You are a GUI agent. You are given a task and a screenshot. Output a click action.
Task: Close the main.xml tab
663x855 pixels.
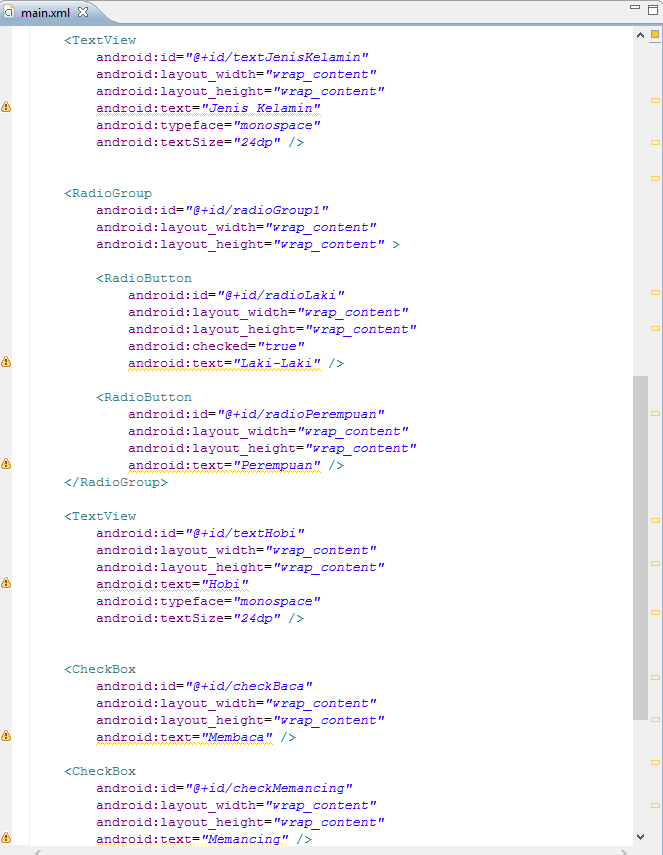(x=83, y=12)
